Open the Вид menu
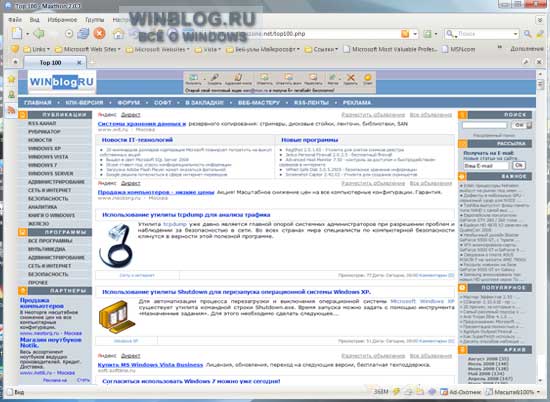Viewport: 550px width, 402px height. click(x=35, y=20)
